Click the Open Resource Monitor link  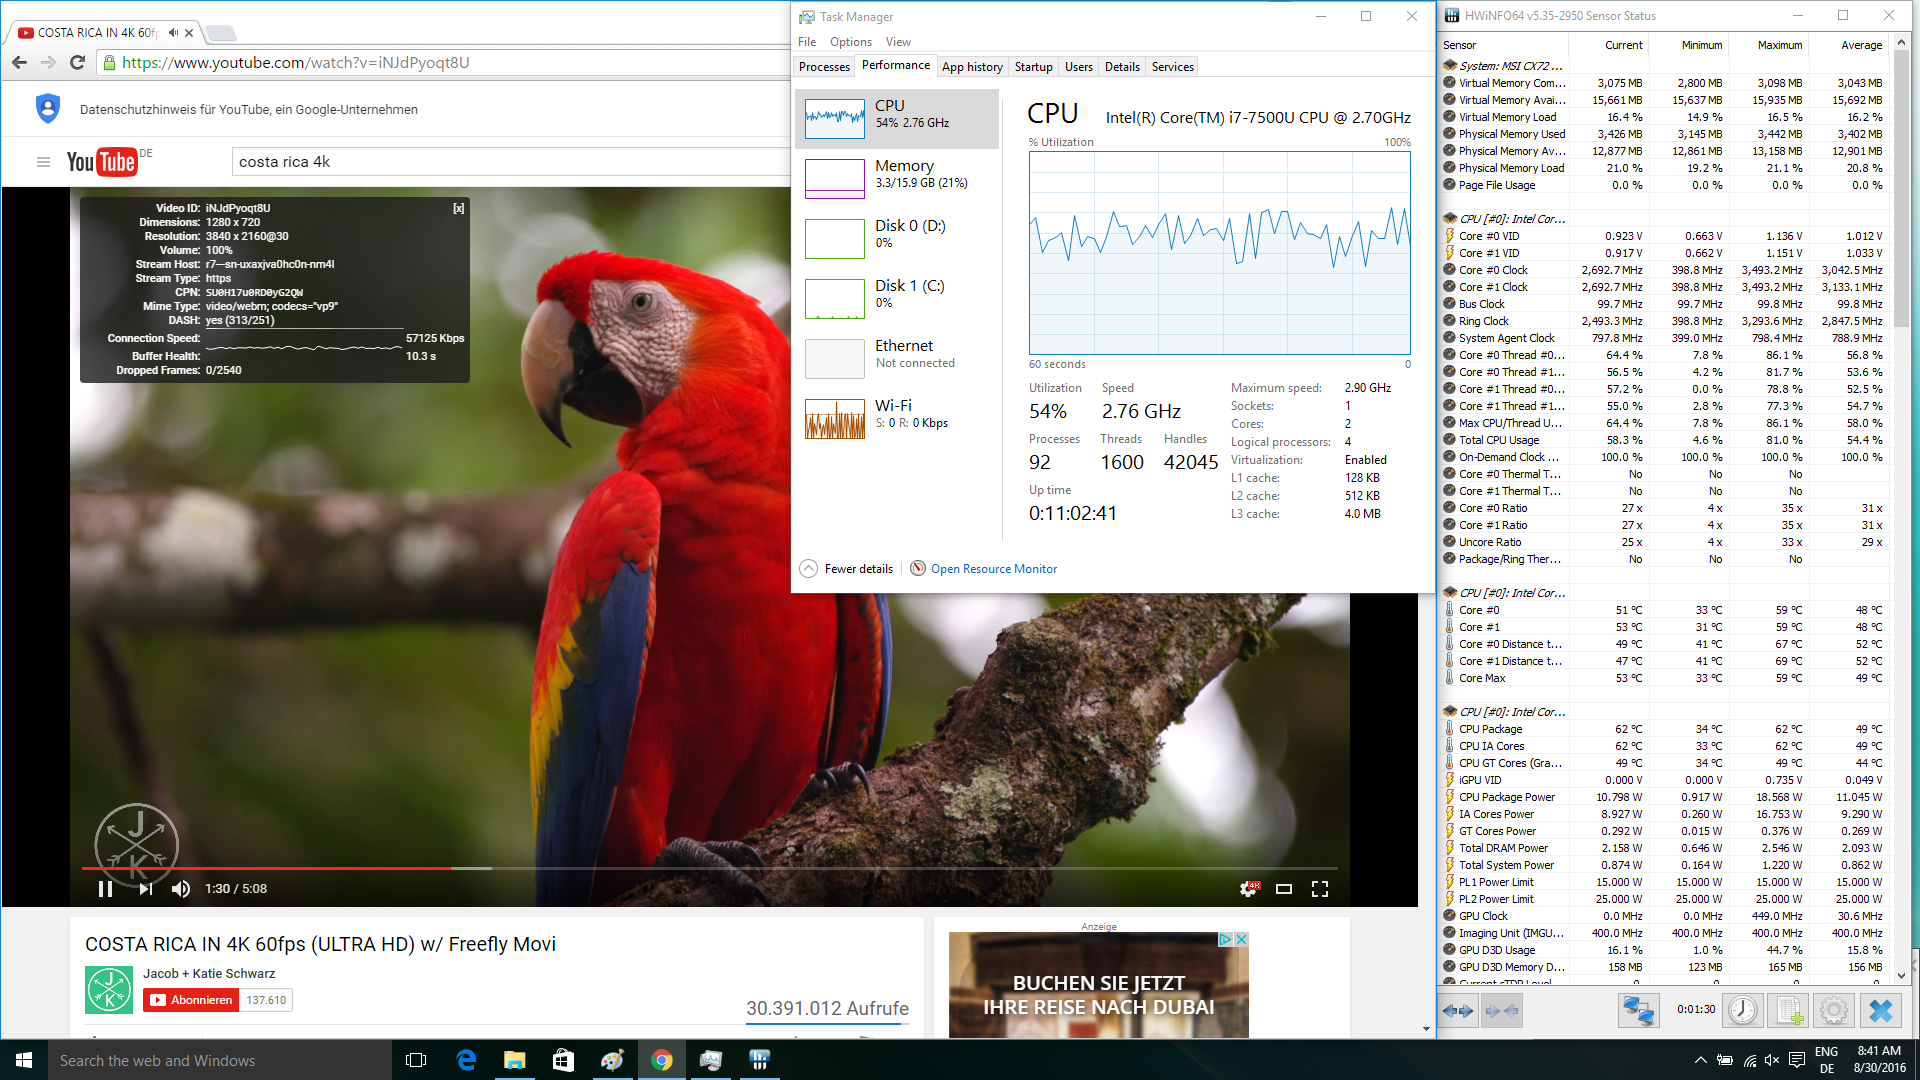tap(993, 569)
